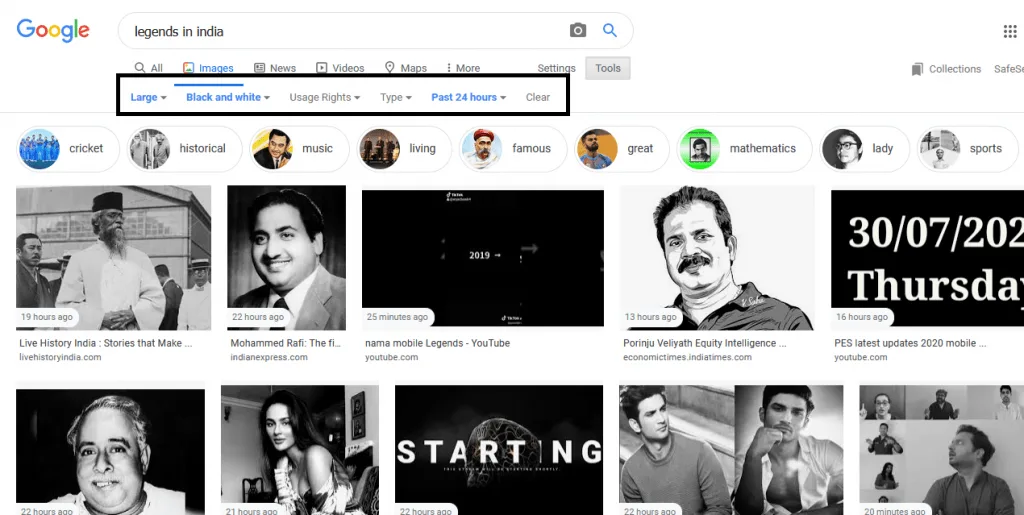
Task: Click 'Mohammed Rafi: The fi...' title
Action: point(286,343)
